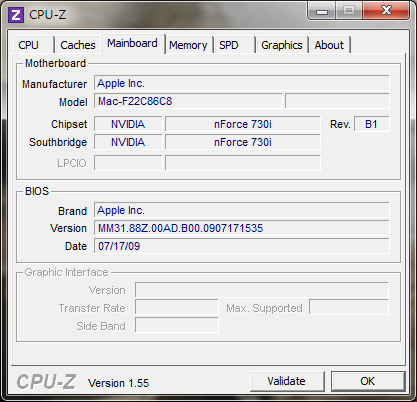The height and width of the screenshot is (402, 417).
Task: Open the Caches tab
Action: [x=78, y=45]
